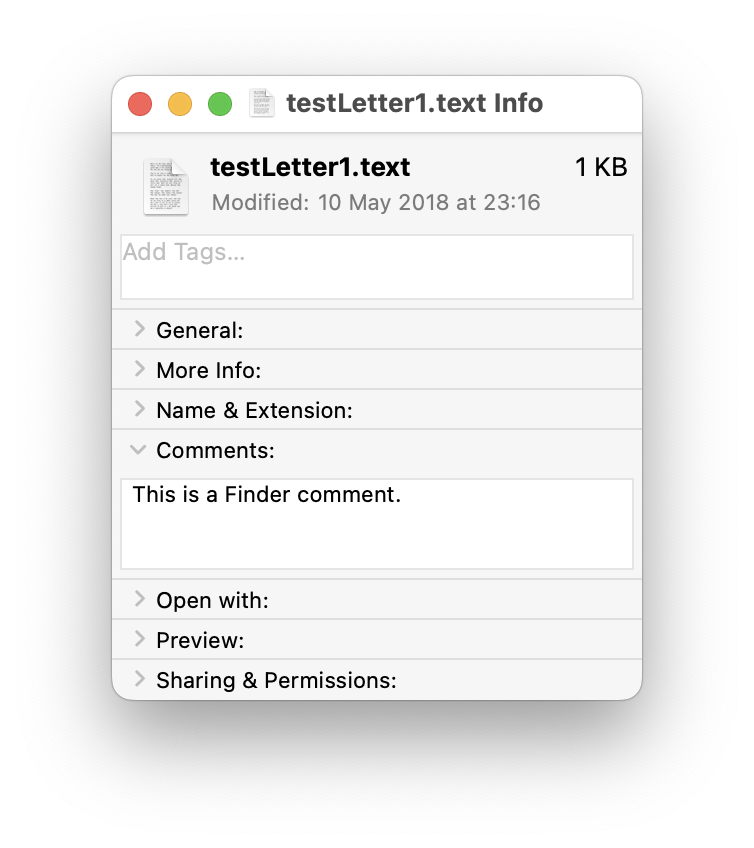Expand the More Info section
The image size is (754, 848).
(x=139, y=369)
